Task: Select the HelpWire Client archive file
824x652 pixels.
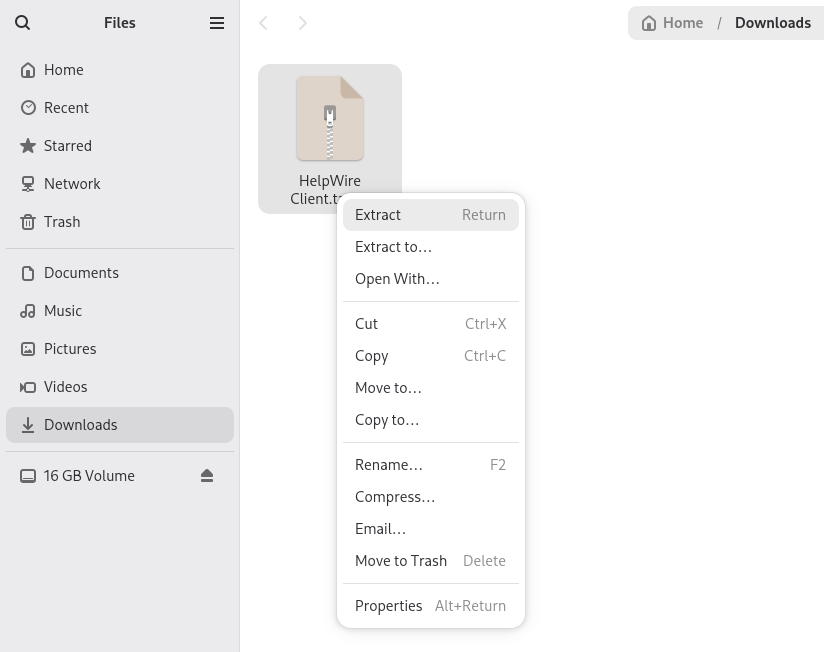Action: pyautogui.click(x=329, y=139)
